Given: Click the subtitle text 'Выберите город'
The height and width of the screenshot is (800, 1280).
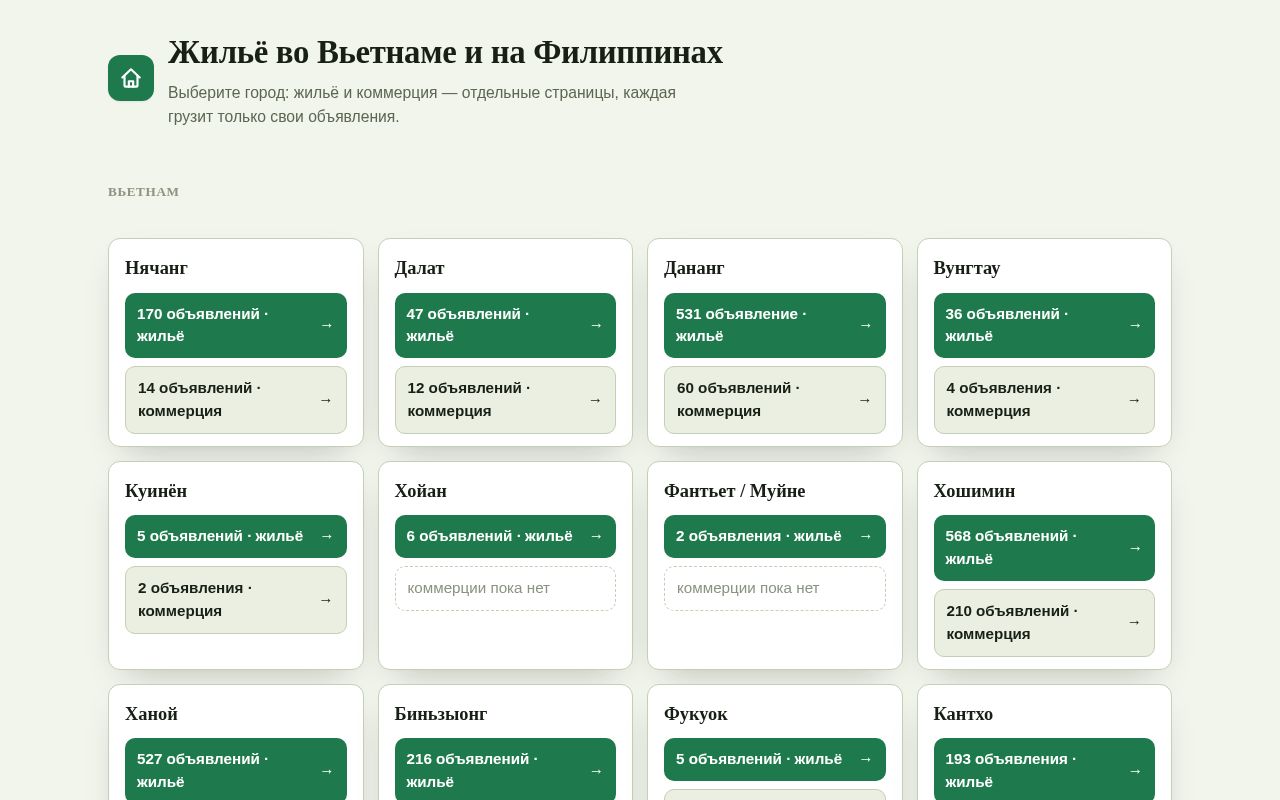Looking at the screenshot, I should point(227,93).
